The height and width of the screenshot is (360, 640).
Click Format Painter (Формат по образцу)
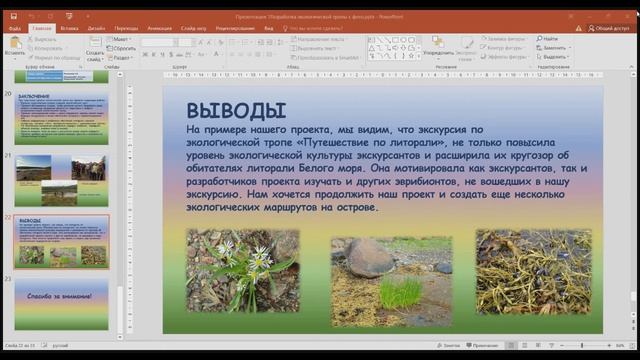click(54, 58)
